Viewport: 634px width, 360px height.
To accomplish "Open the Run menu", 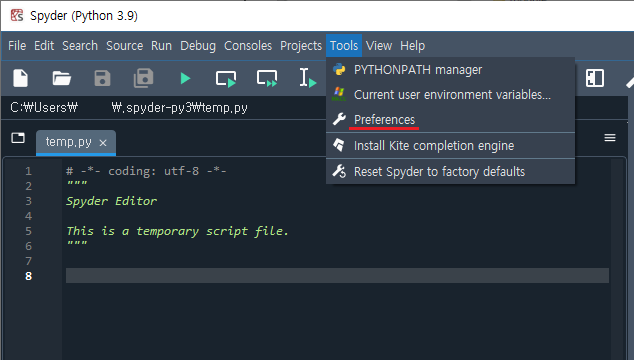I will pos(161,46).
